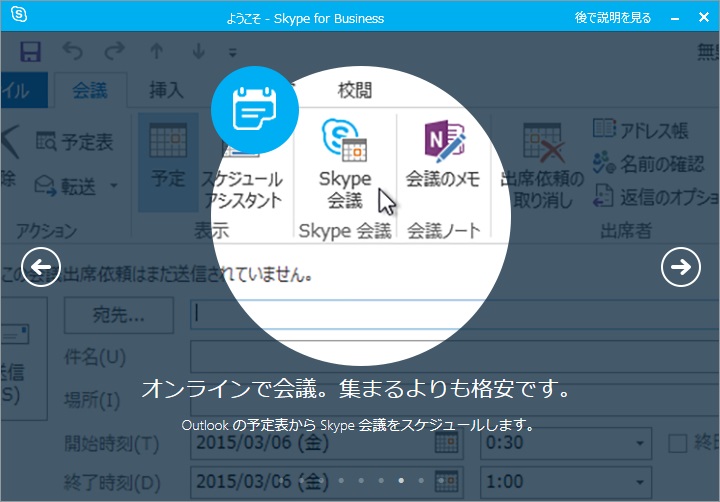Jump to the last page indicator dot
The width and height of the screenshot is (720, 502).
(441, 480)
